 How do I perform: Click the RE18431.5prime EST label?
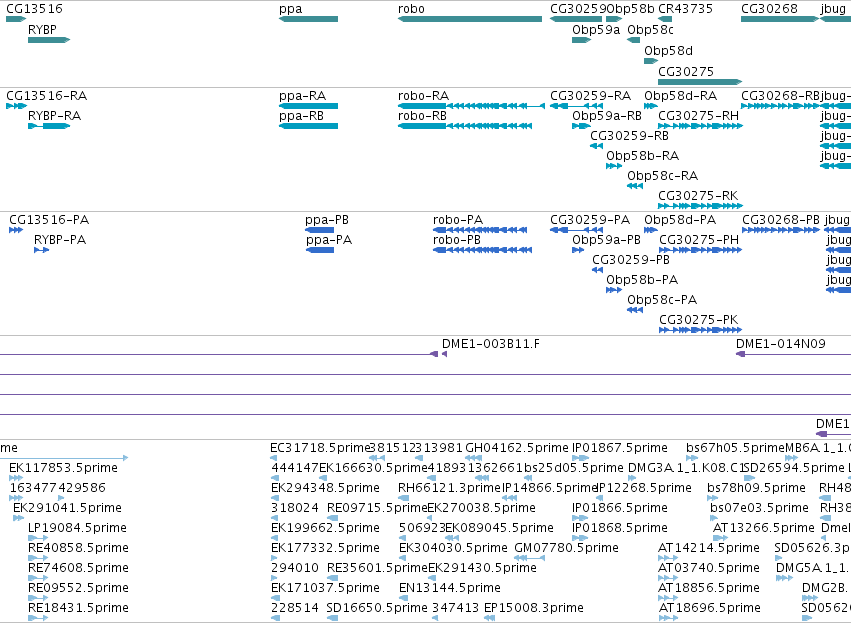point(78,608)
